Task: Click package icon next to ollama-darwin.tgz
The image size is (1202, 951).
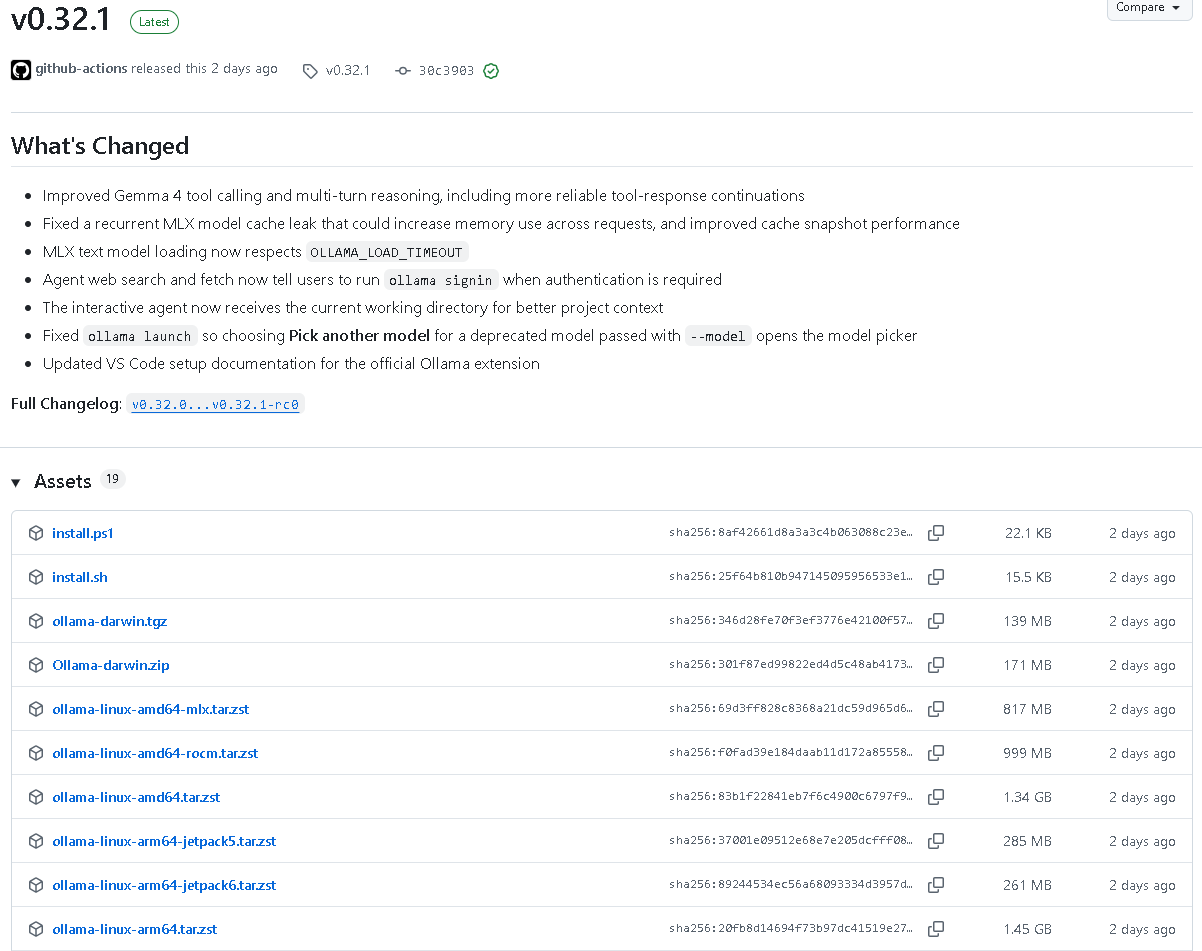Action: [x=36, y=621]
